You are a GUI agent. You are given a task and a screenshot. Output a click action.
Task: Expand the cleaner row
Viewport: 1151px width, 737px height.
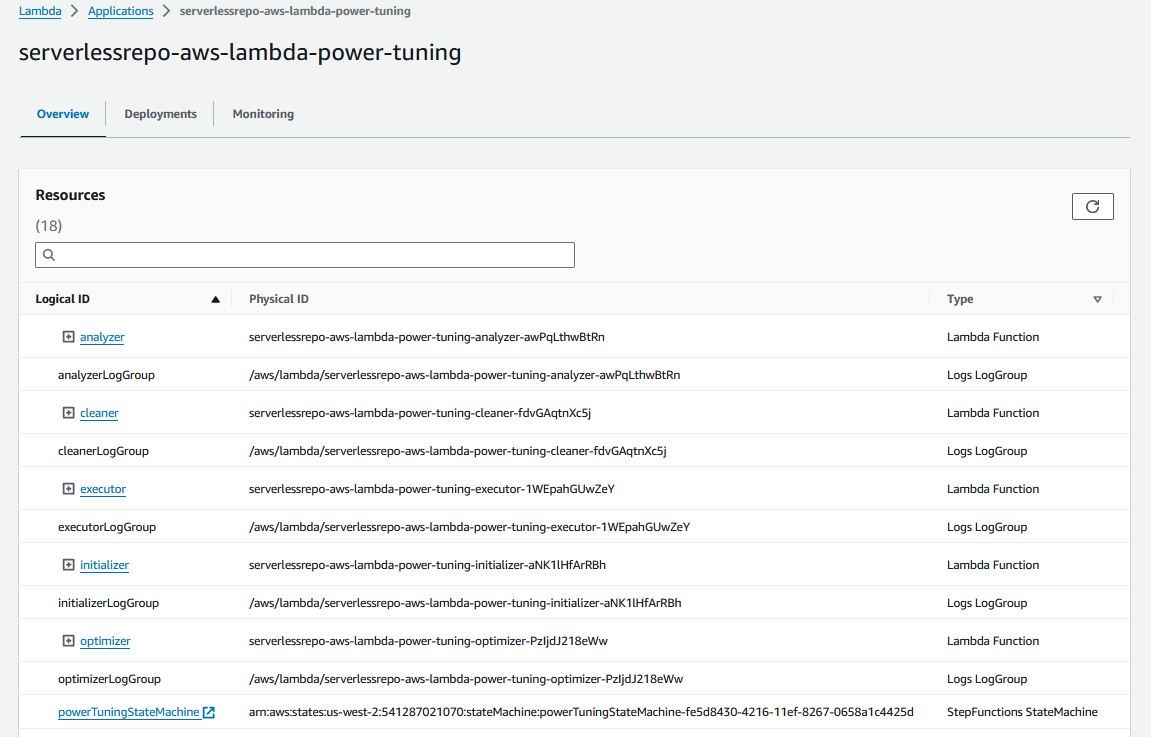coord(68,413)
